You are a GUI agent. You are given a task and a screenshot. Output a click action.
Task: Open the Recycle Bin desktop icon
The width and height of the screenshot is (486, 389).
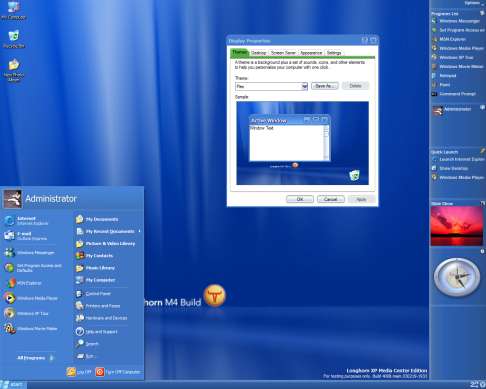click(14, 39)
